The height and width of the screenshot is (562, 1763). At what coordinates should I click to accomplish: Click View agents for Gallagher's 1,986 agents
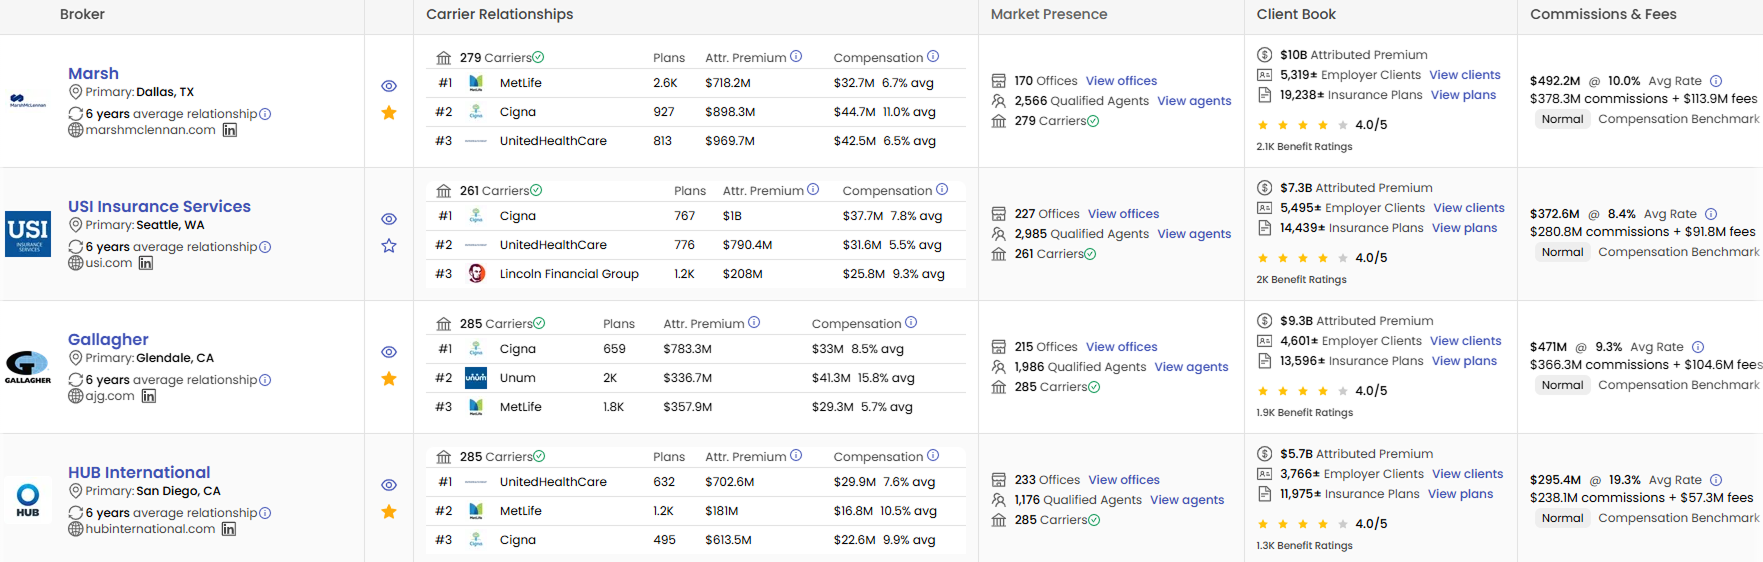(1191, 367)
